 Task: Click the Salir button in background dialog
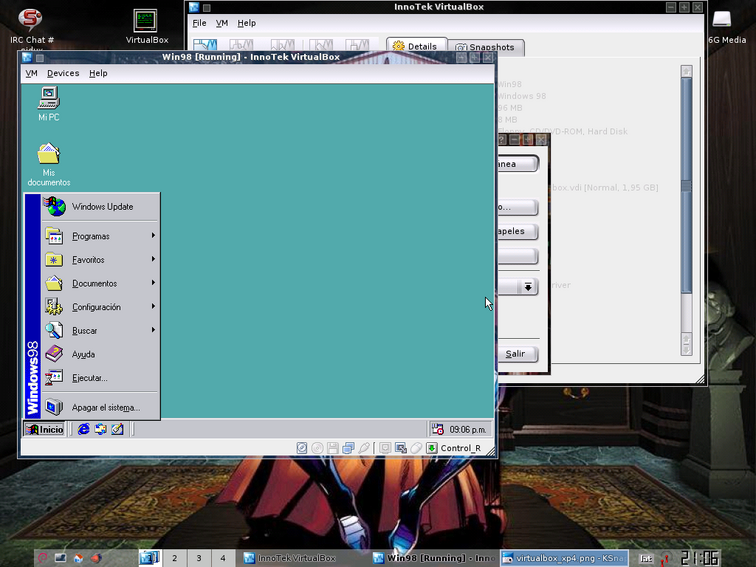[x=518, y=354]
